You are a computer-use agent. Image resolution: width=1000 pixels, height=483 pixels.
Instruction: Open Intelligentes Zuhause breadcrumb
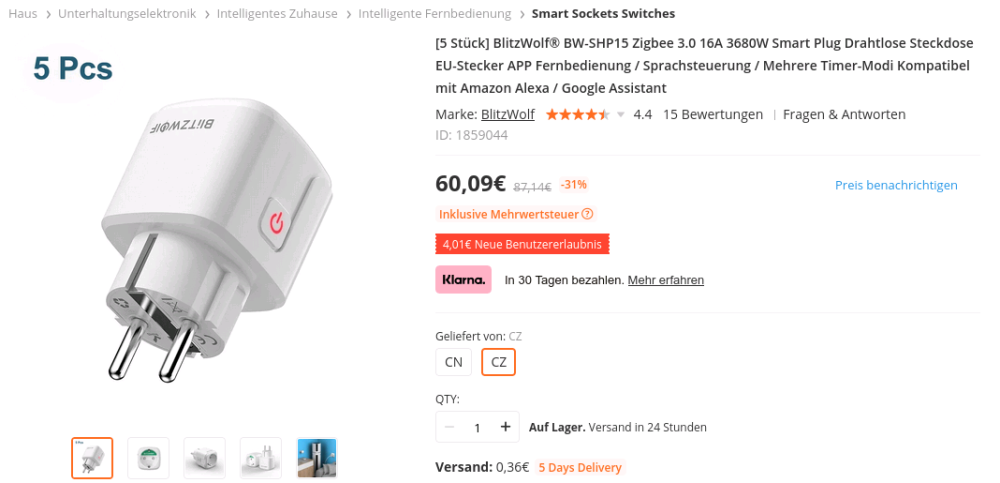click(x=277, y=13)
